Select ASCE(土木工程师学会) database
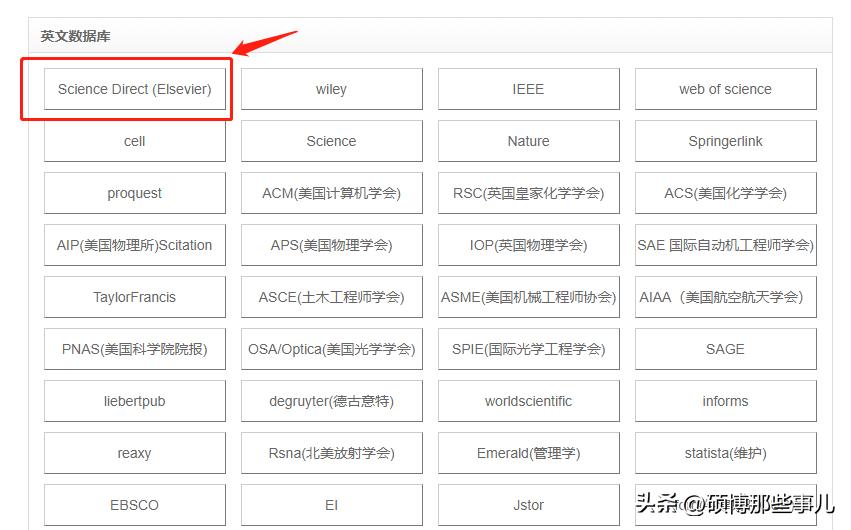The height and width of the screenshot is (530, 851). click(x=332, y=297)
